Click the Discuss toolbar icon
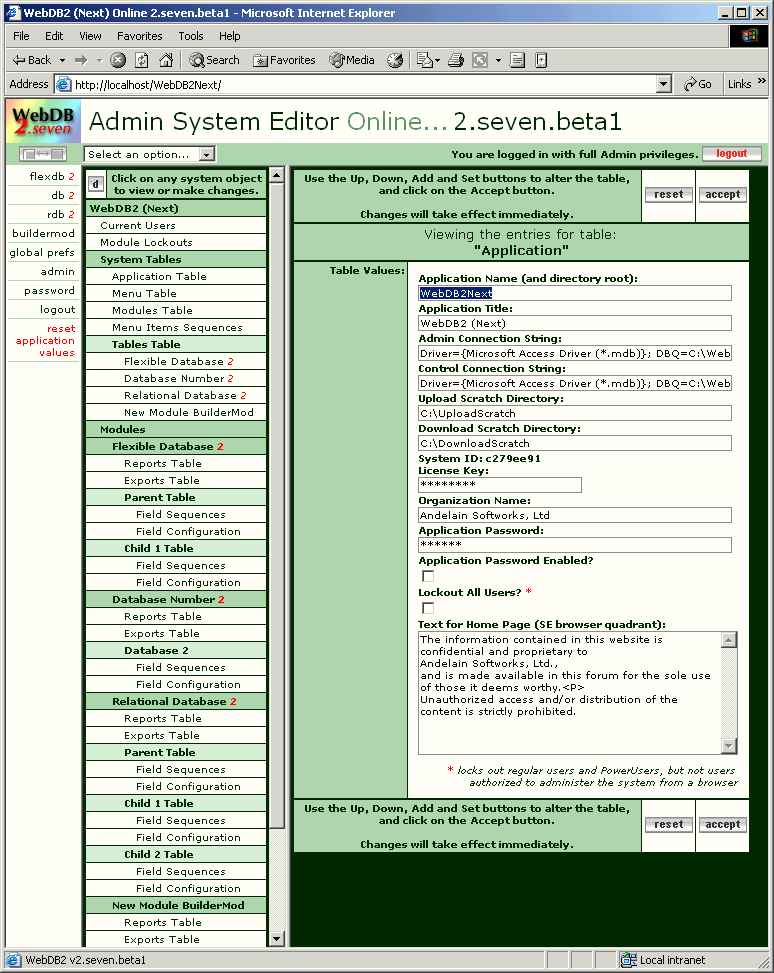 518,60
